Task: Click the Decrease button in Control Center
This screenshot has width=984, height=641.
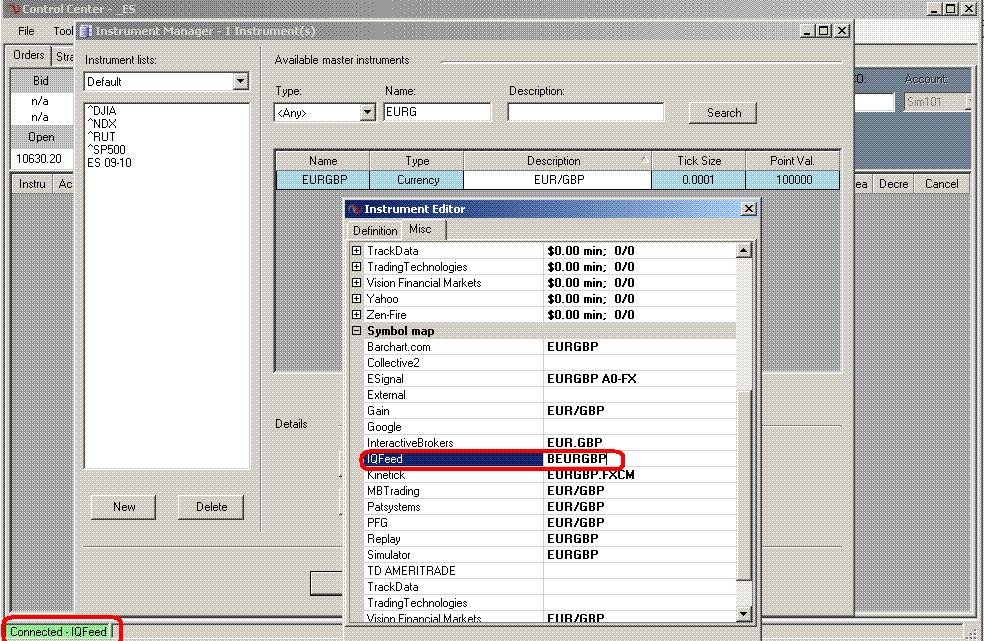Action: pyautogui.click(x=893, y=184)
